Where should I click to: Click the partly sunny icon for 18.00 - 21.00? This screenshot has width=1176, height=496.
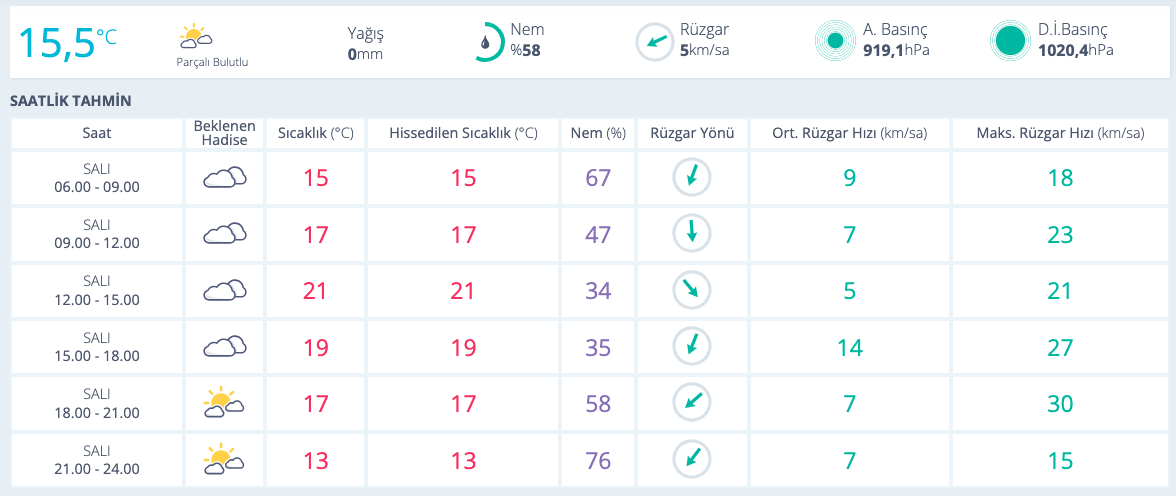(225, 404)
